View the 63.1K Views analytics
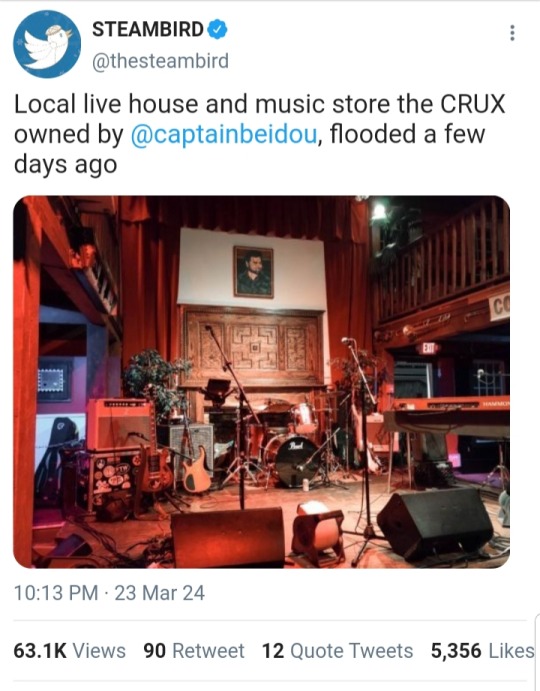The width and height of the screenshot is (540, 691). pos(70,651)
